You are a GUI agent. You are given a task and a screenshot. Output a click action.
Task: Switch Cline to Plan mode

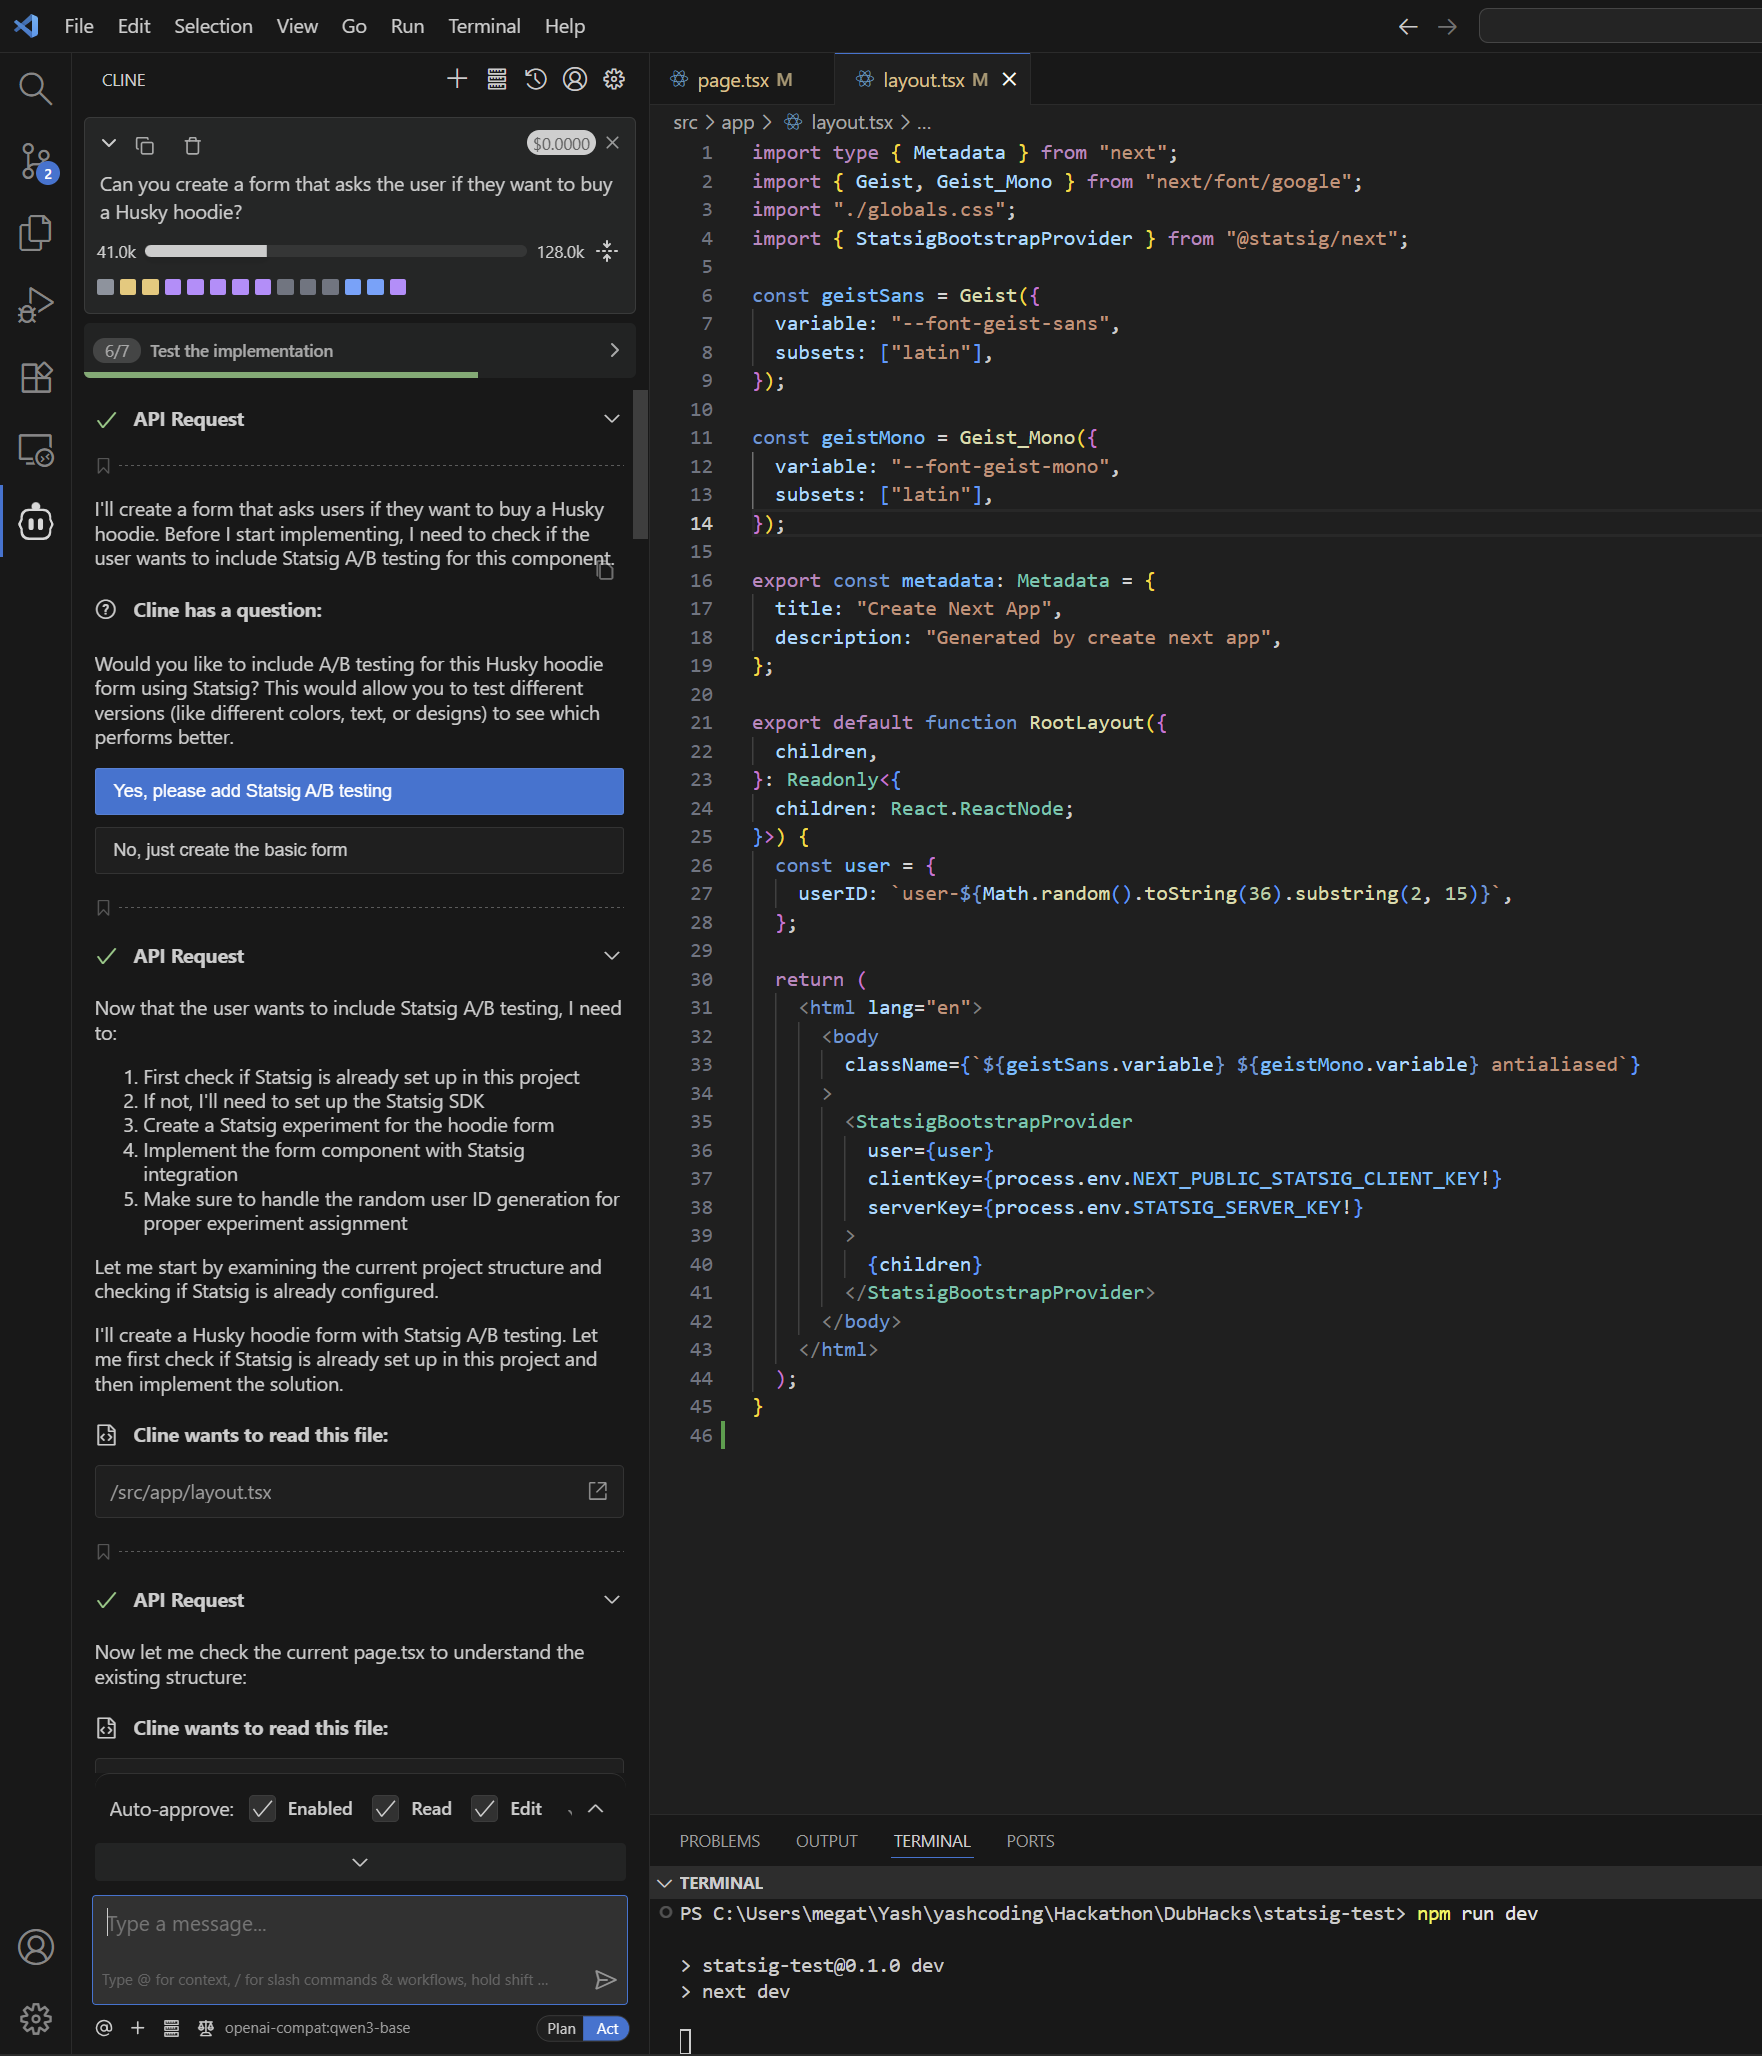click(561, 2028)
